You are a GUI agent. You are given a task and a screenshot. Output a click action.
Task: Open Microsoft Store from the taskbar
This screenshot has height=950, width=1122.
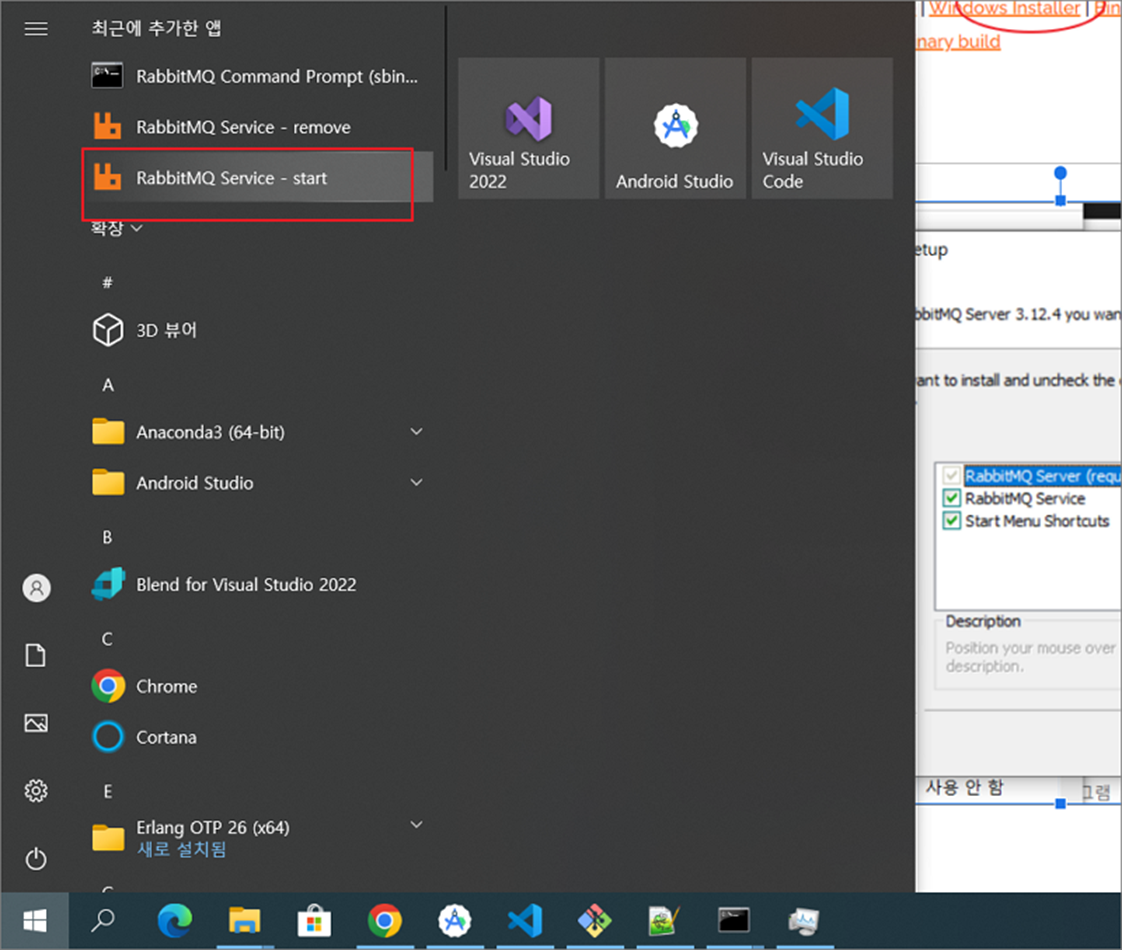[314, 921]
